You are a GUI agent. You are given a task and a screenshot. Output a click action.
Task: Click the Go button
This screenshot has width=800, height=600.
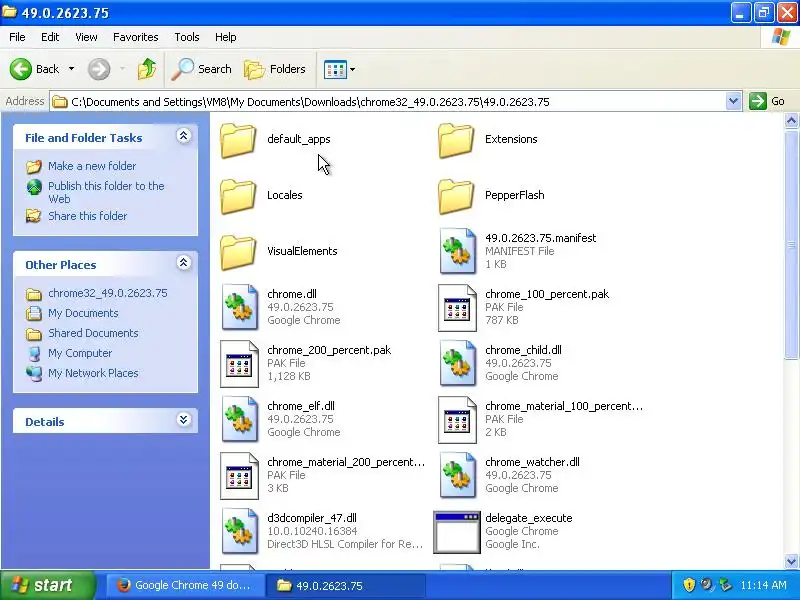click(x=768, y=101)
